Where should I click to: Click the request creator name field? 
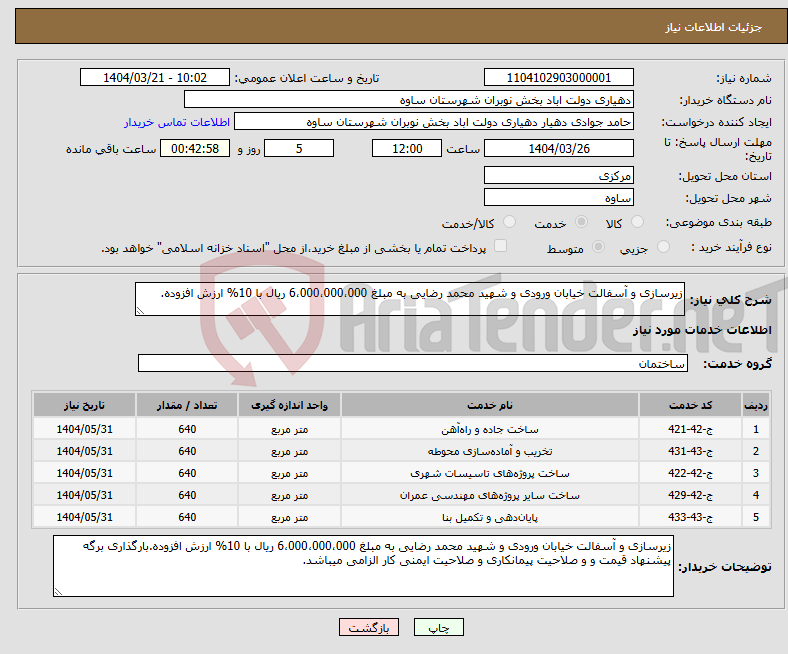434,122
